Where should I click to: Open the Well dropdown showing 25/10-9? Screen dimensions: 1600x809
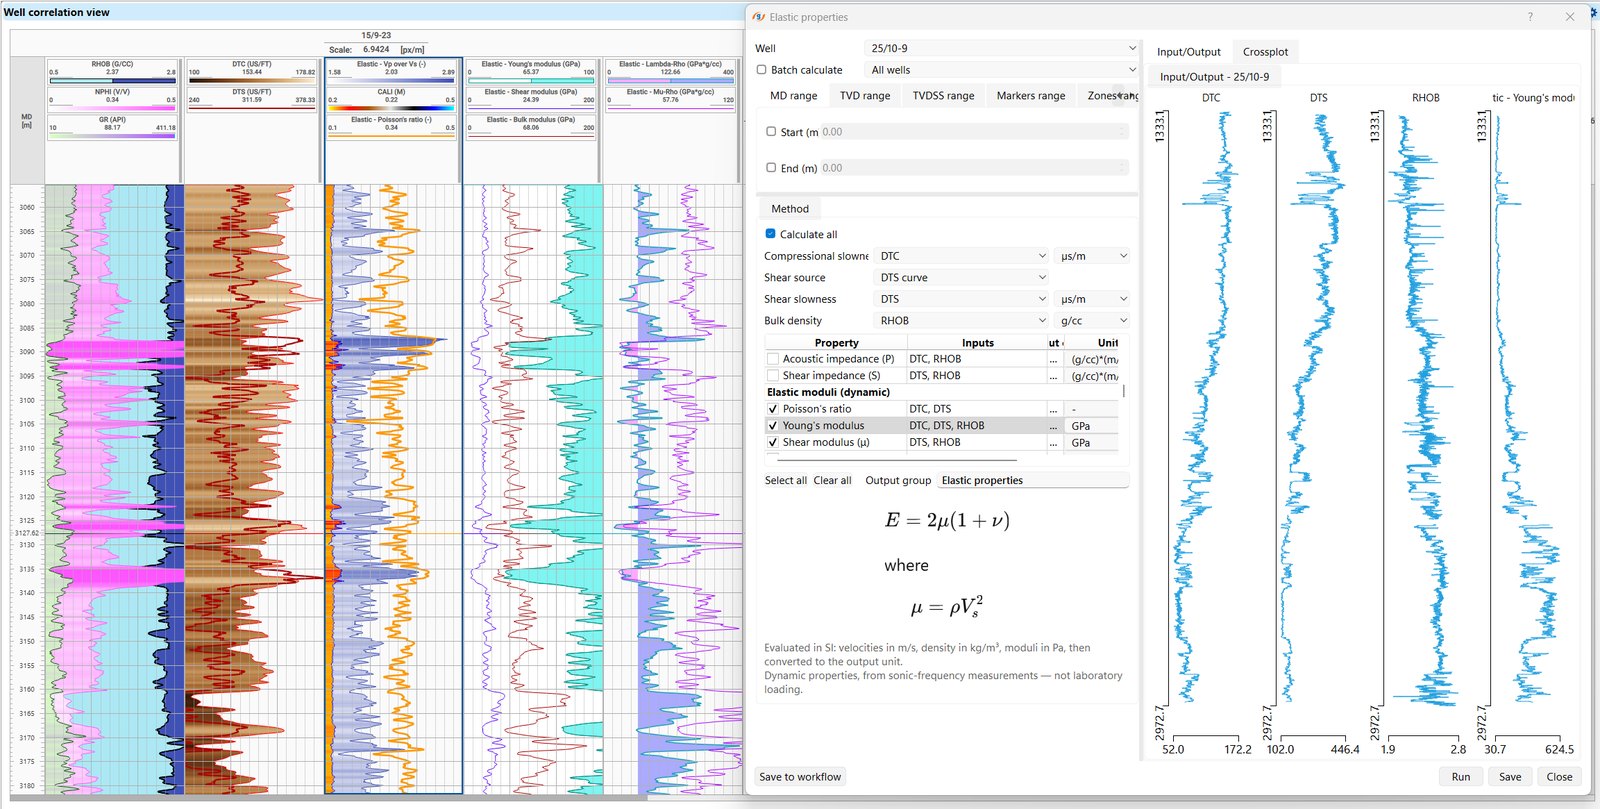pyautogui.click(x=1002, y=48)
